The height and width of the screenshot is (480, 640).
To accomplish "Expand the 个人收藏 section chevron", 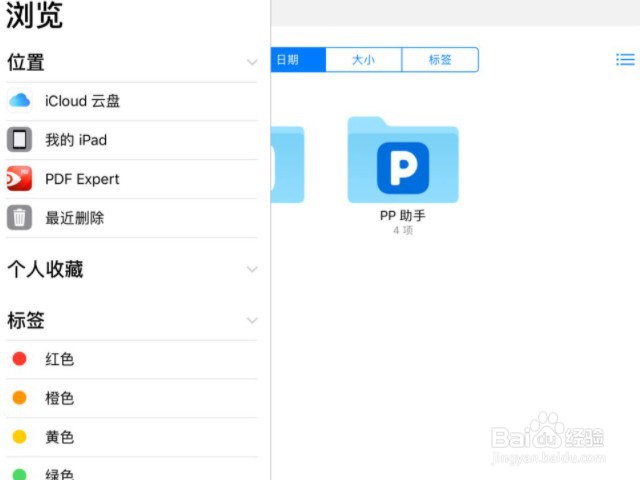I will 252,269.
